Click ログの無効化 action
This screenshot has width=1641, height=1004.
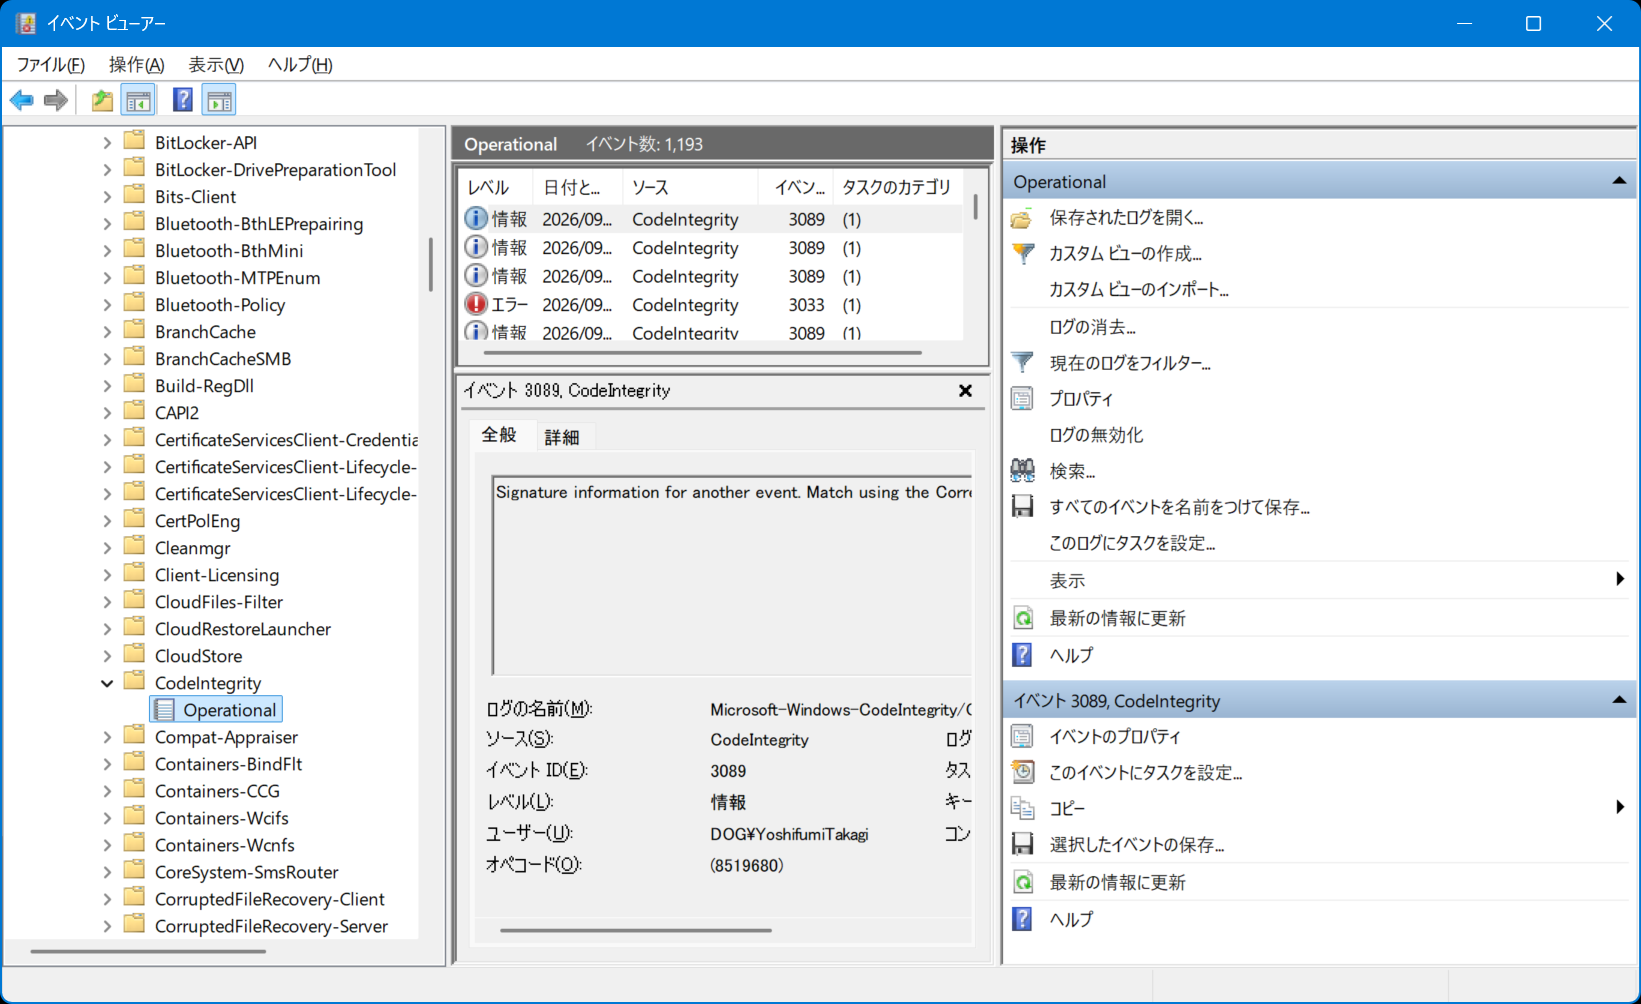(x=1096, y=435)
